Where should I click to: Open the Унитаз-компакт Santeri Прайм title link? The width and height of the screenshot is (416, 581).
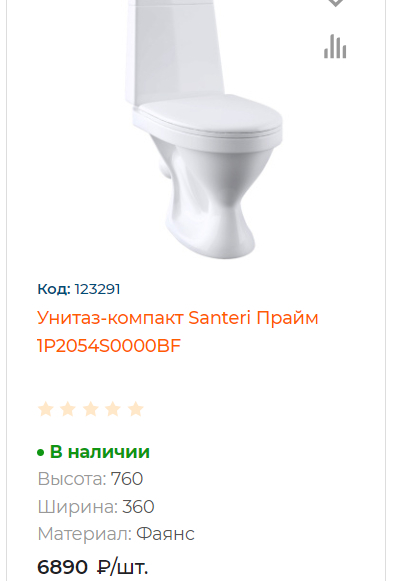tap(178, 332)
